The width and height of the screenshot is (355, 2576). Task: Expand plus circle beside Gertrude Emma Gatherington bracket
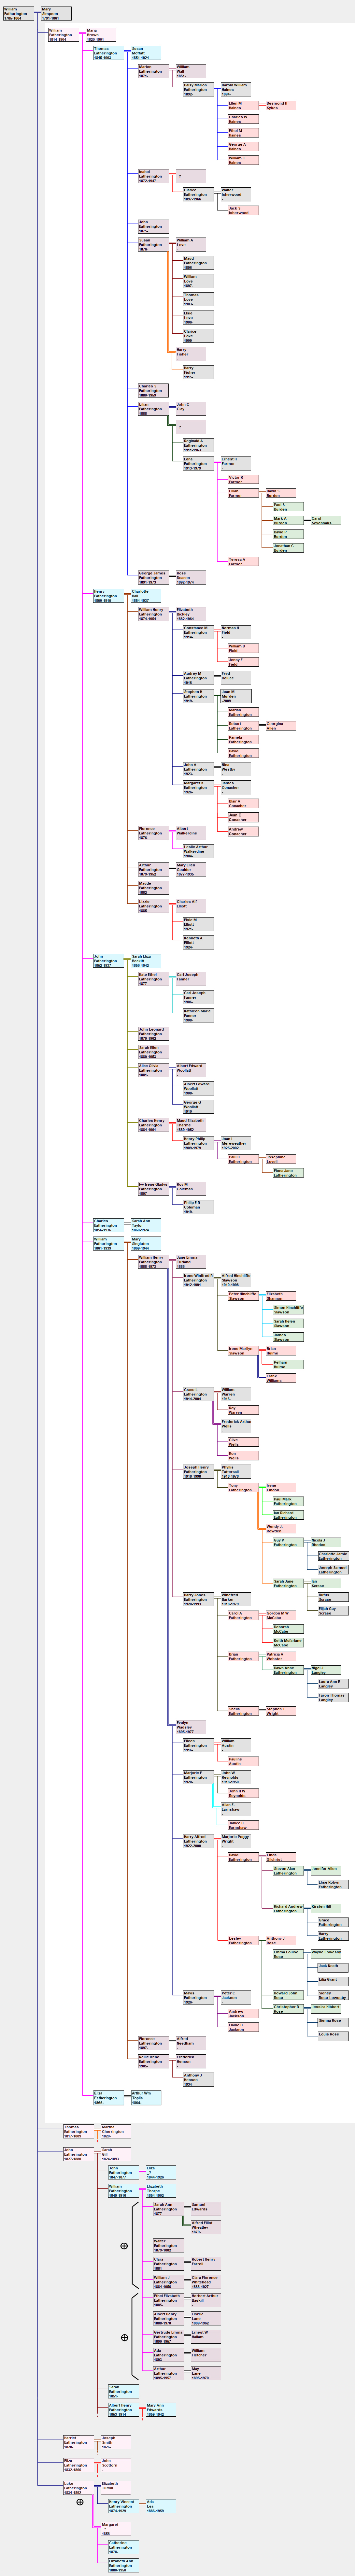(124, 2337)
